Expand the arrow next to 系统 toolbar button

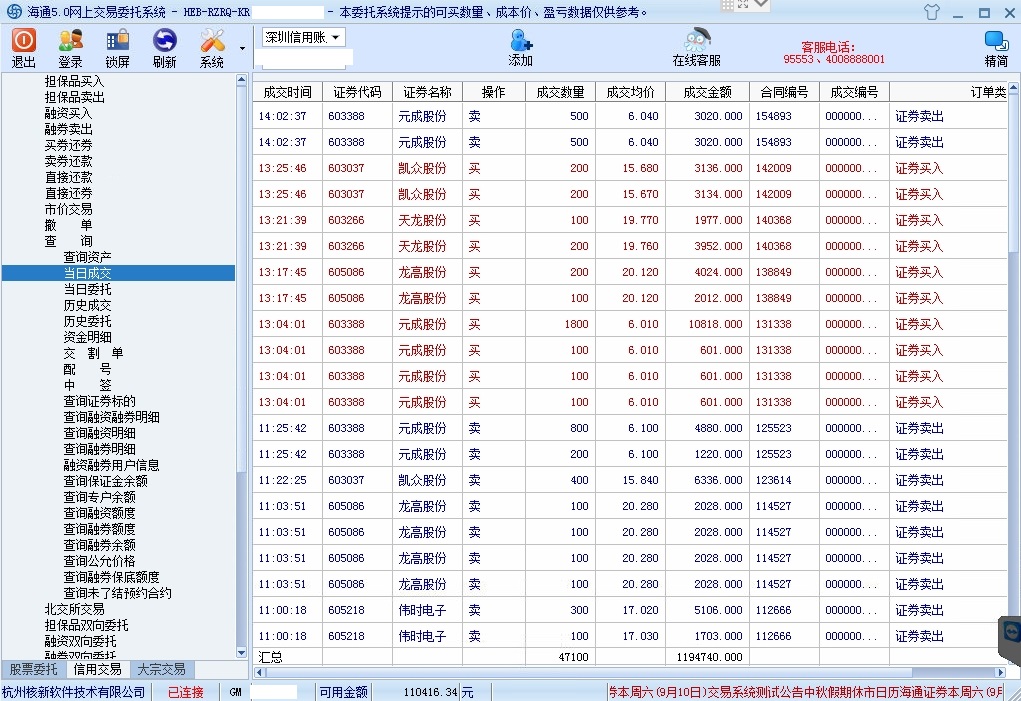pyautogui.click(x=242, y=48)
